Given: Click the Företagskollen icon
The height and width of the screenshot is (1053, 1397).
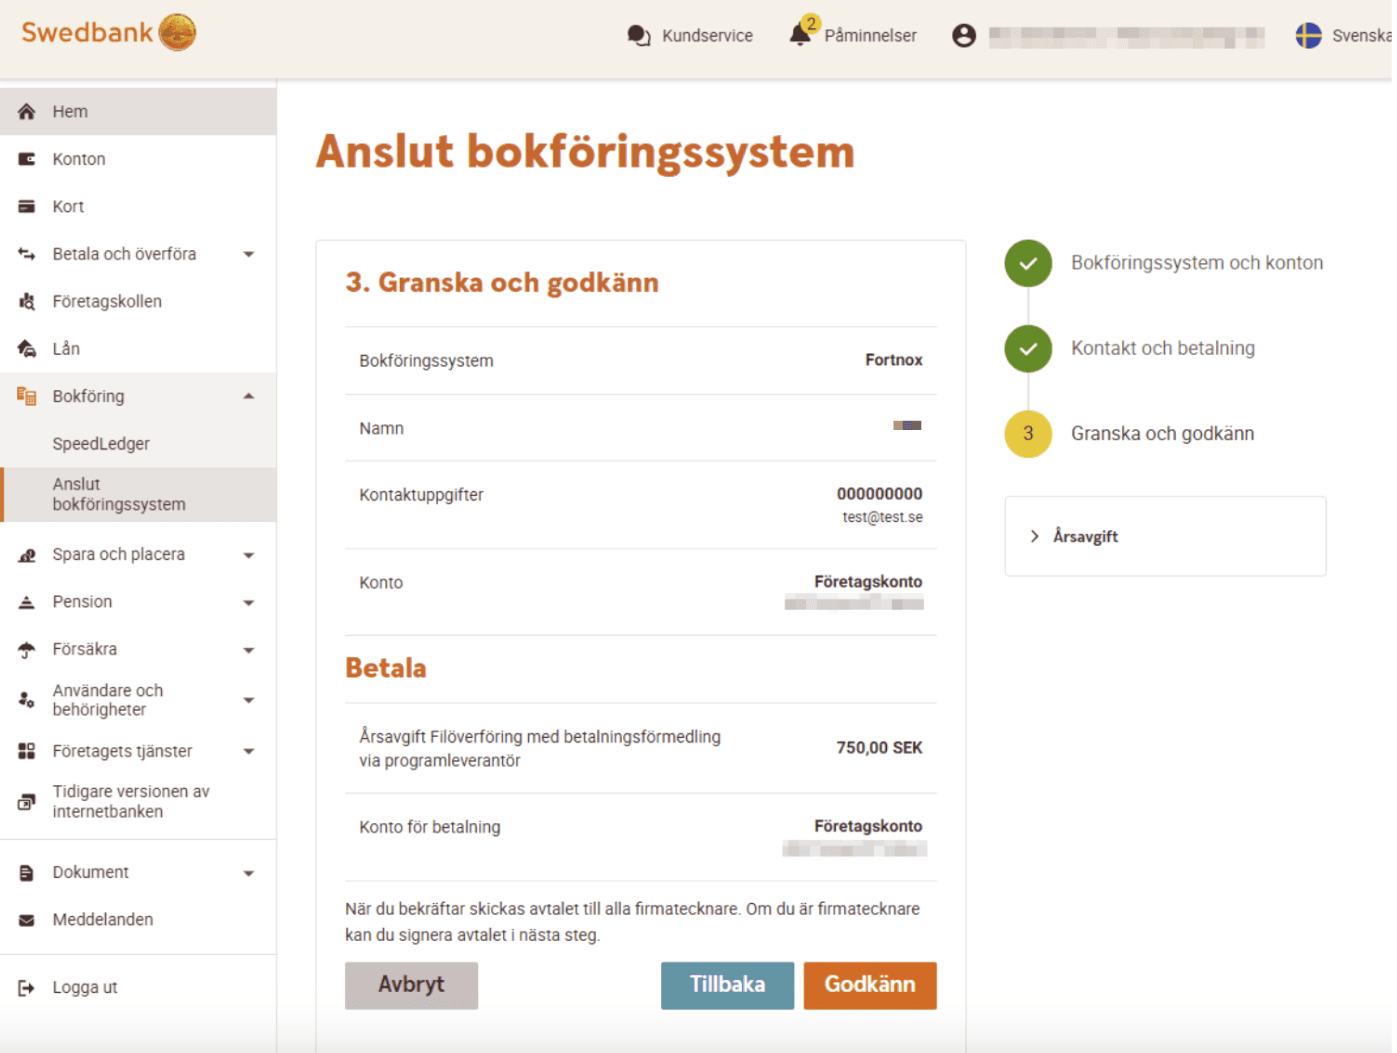Looking at the screenshot, I should click(27, 301).
